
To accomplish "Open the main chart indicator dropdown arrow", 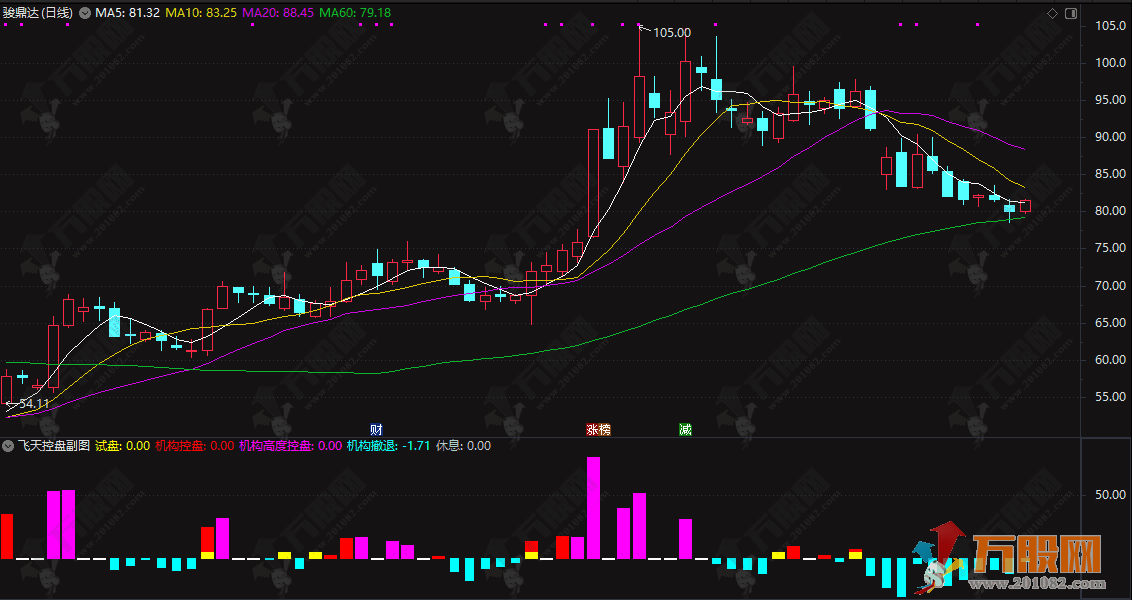I will pos(83,13).
